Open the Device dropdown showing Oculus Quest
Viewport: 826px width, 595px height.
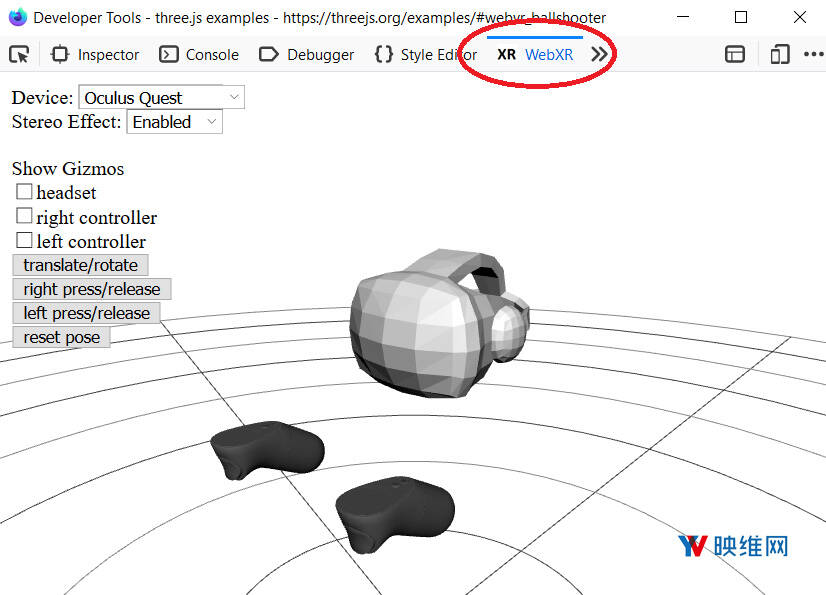161,97
